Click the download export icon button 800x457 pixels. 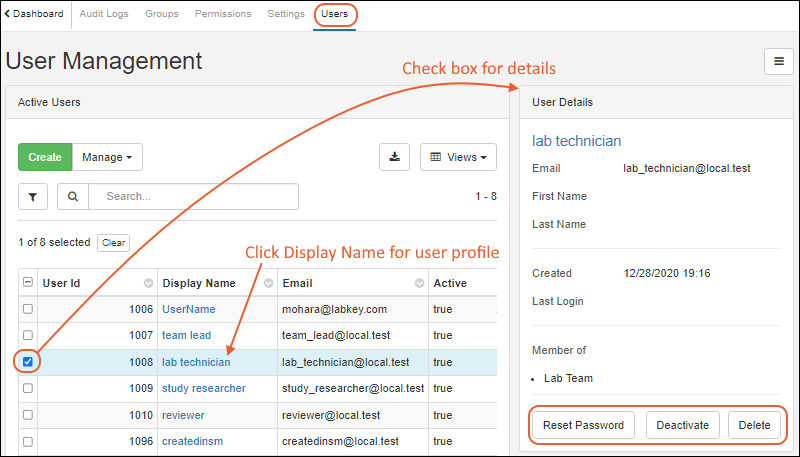click(x=394, y=157)
